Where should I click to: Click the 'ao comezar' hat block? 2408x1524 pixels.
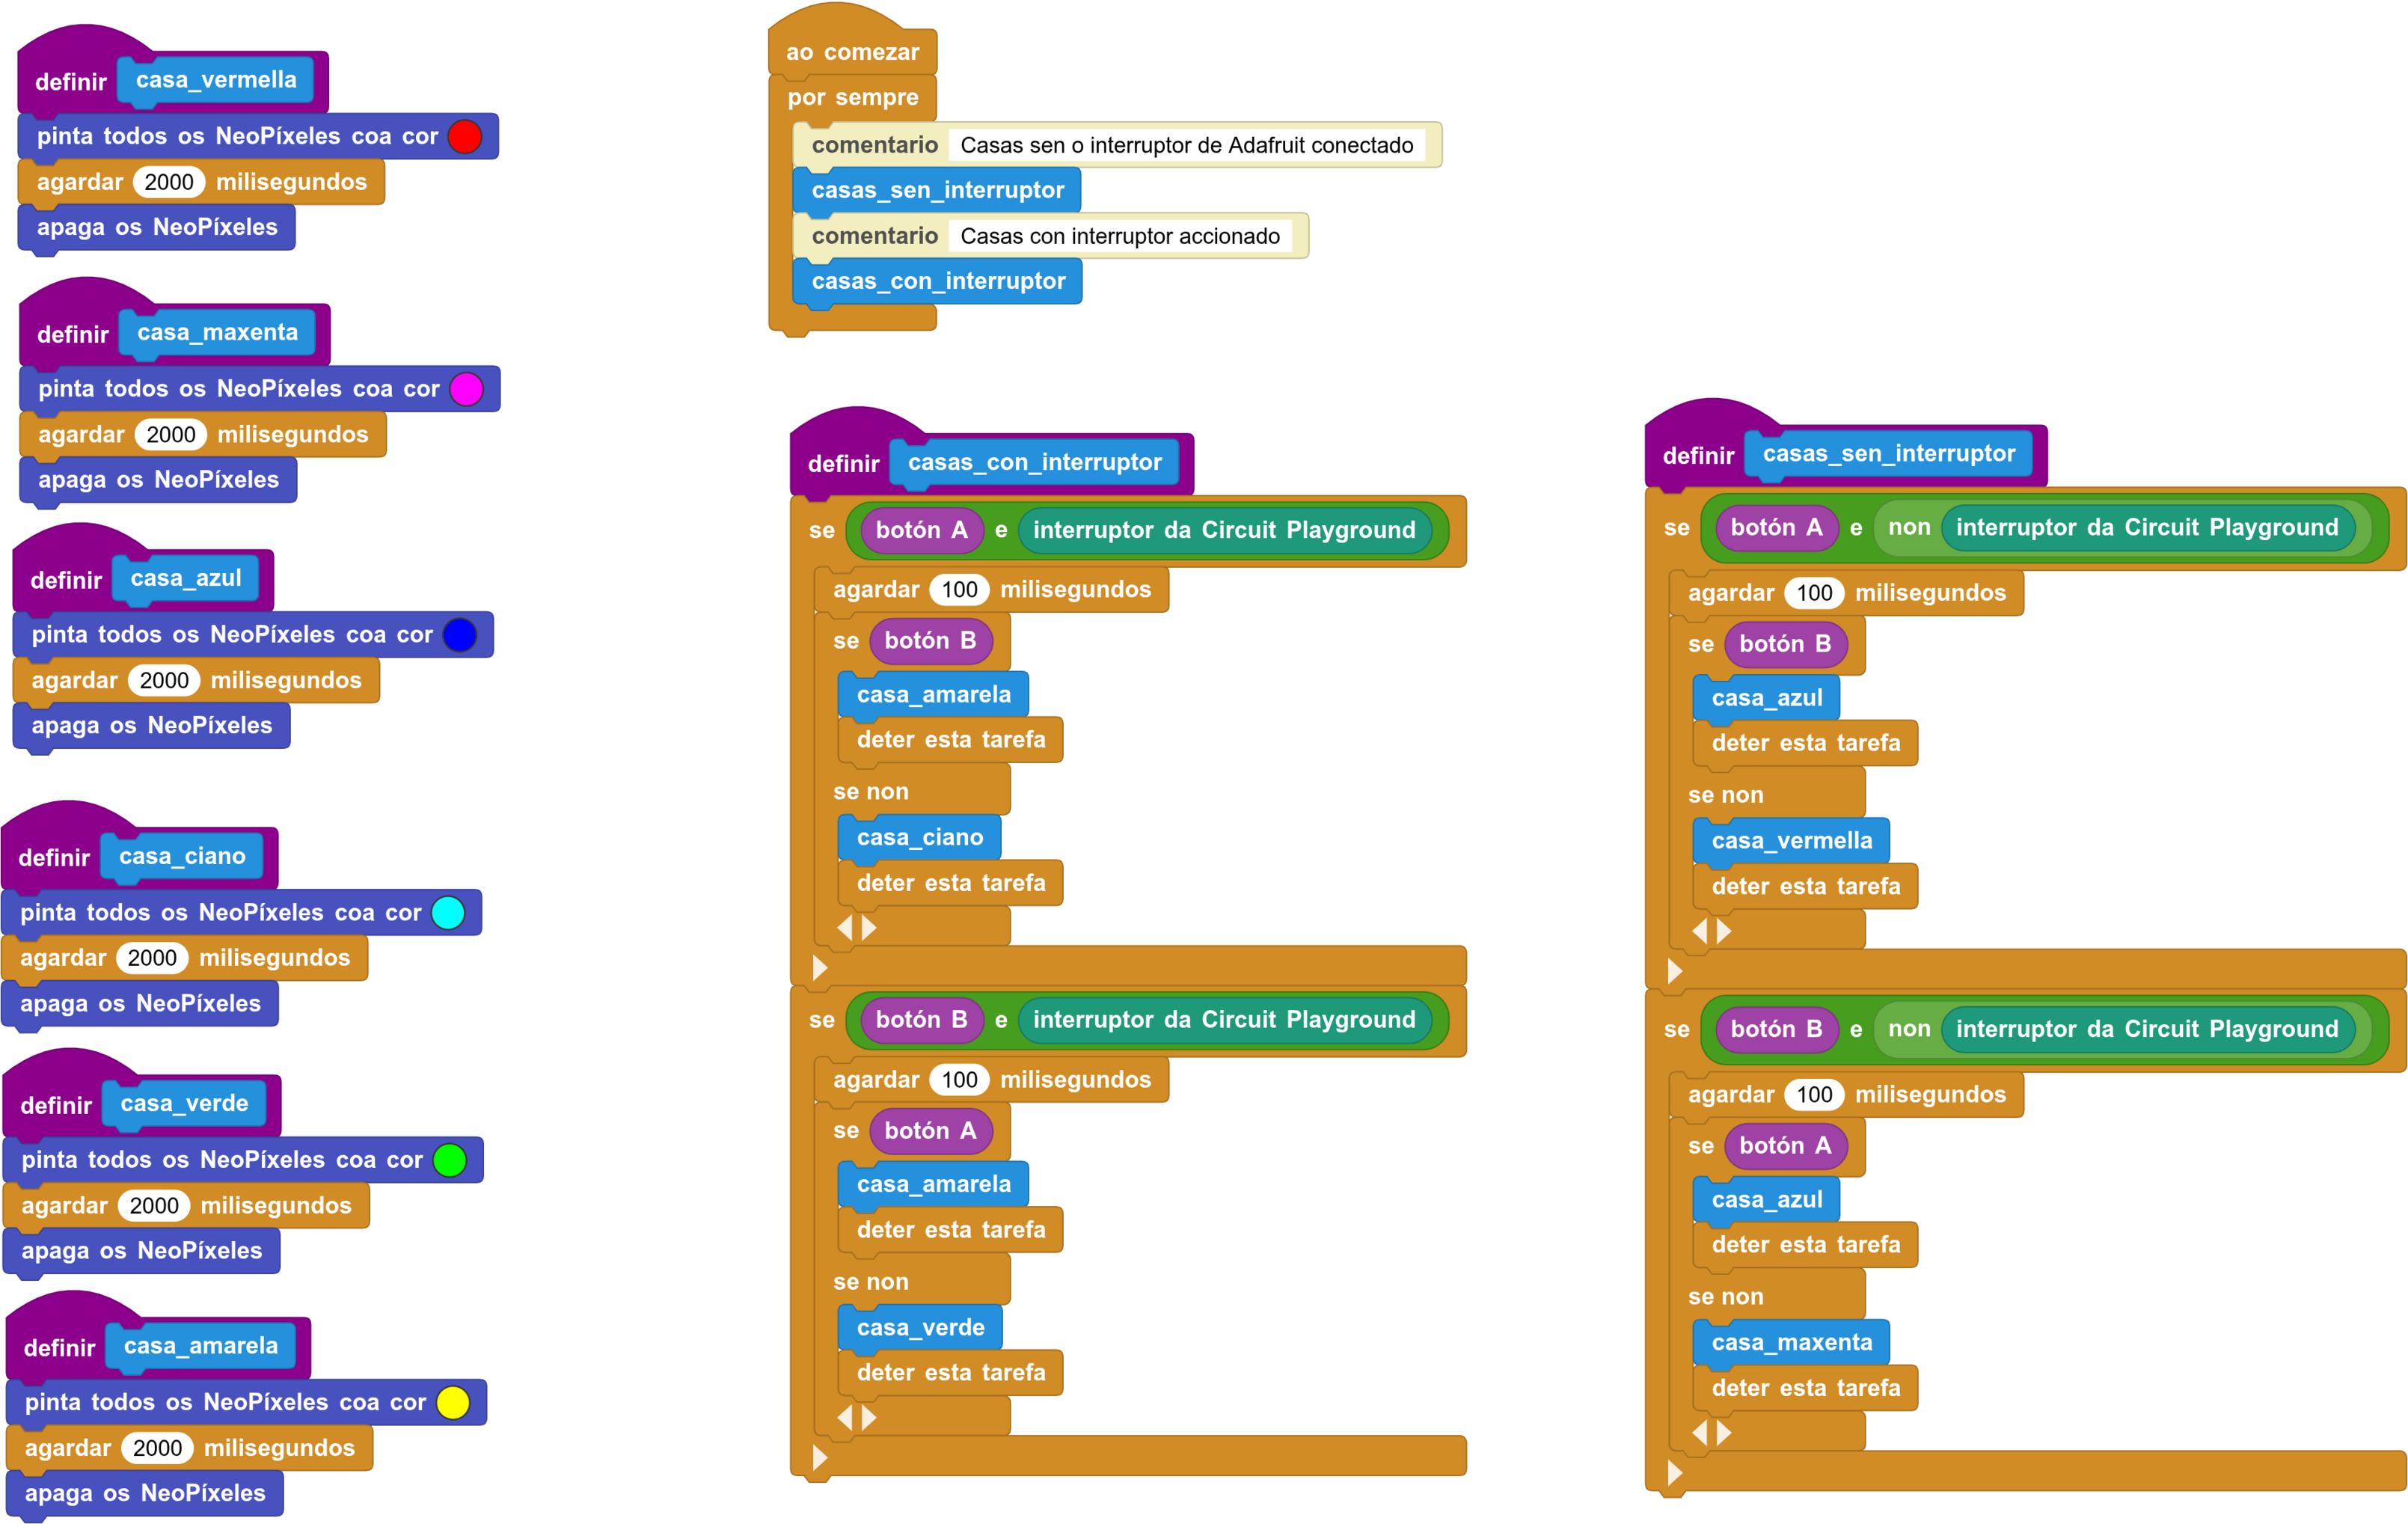pyautogui.click(x=852, y=52)
